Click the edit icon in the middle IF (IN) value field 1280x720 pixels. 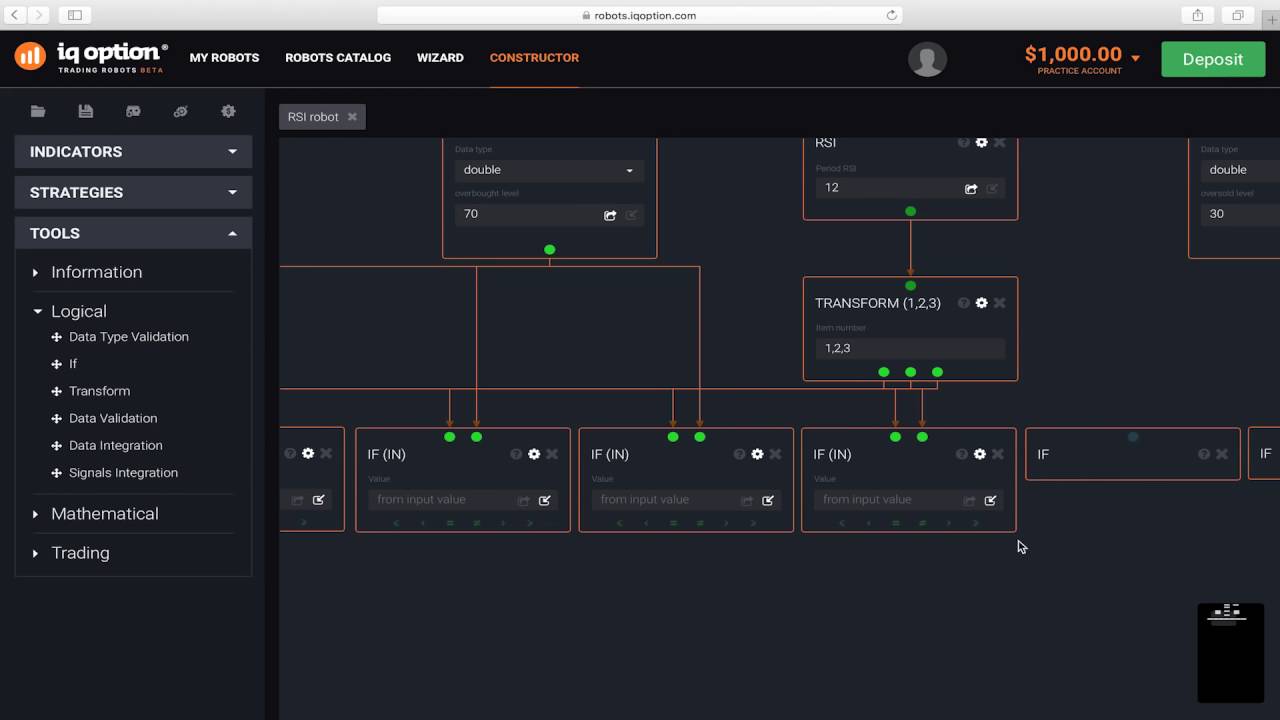point(768,500)
